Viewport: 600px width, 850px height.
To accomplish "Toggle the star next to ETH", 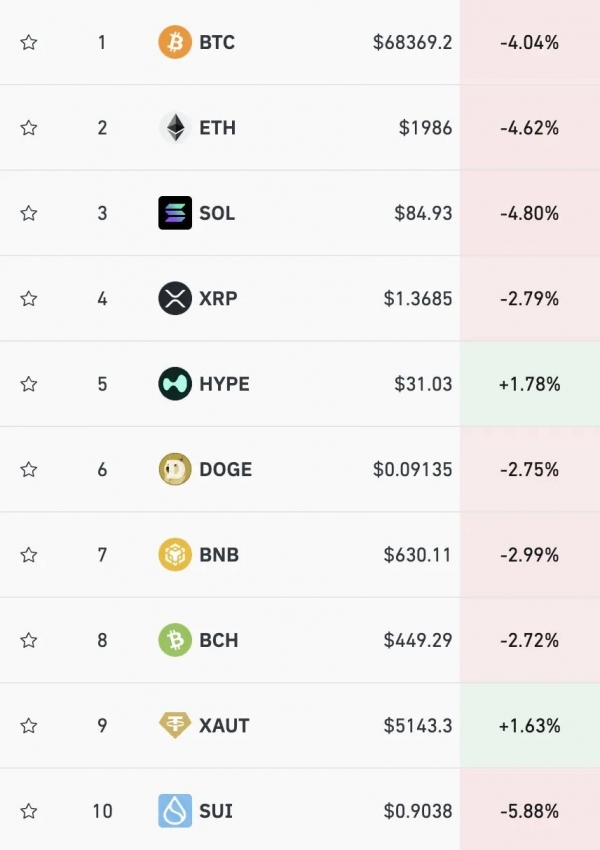I will pos(29,128).
